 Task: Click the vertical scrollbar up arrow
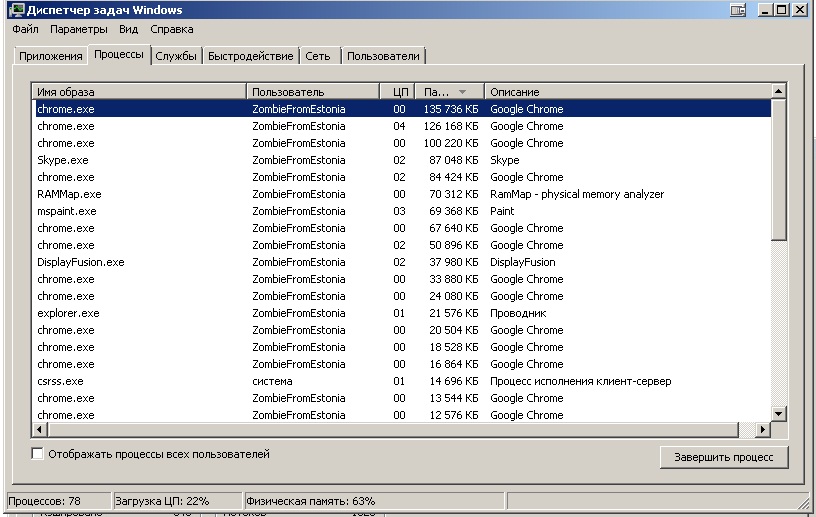coord(778,91)
